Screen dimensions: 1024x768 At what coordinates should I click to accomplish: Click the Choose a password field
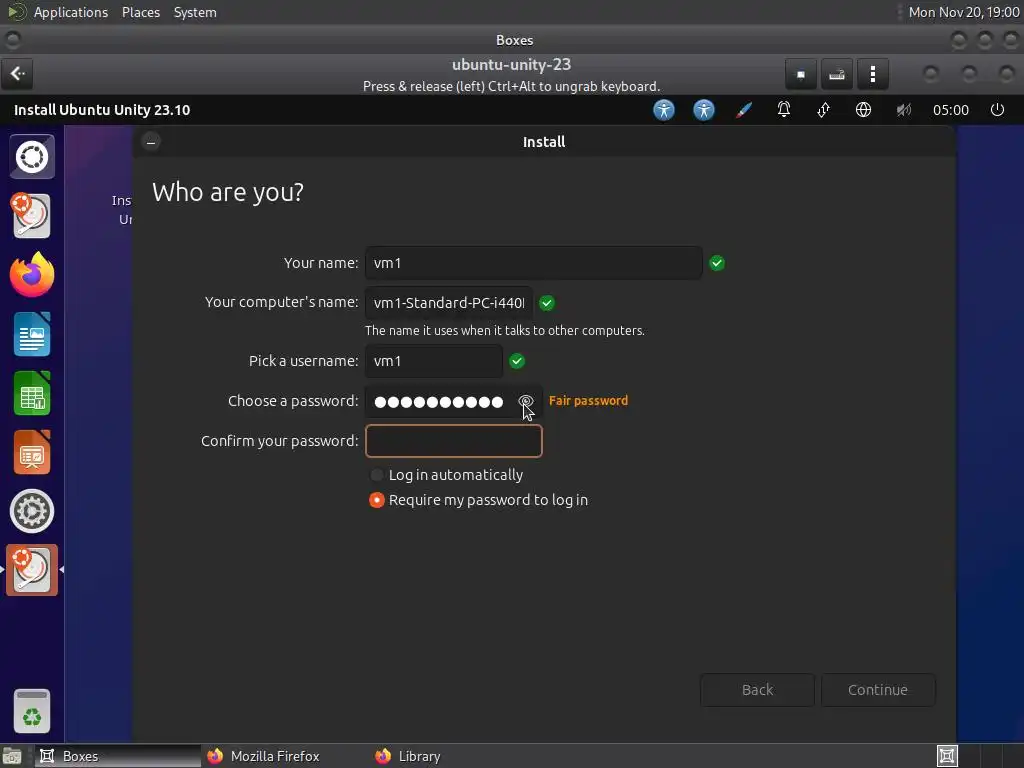pos(453,401)
